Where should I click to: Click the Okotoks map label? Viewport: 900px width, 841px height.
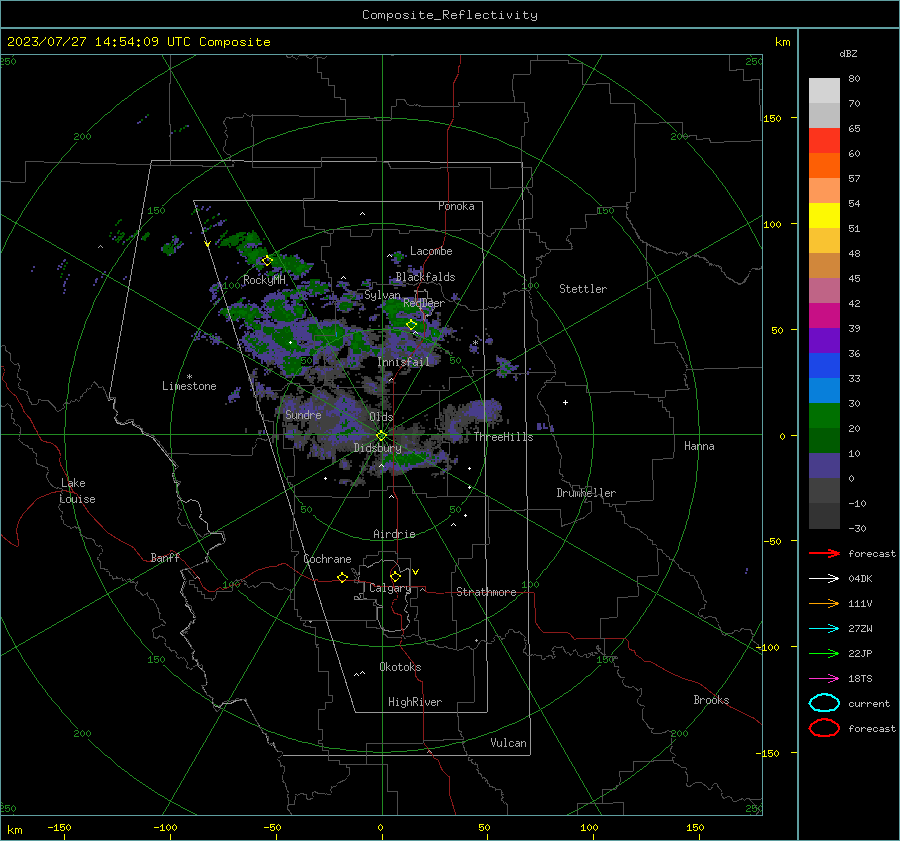pos(400,667)
